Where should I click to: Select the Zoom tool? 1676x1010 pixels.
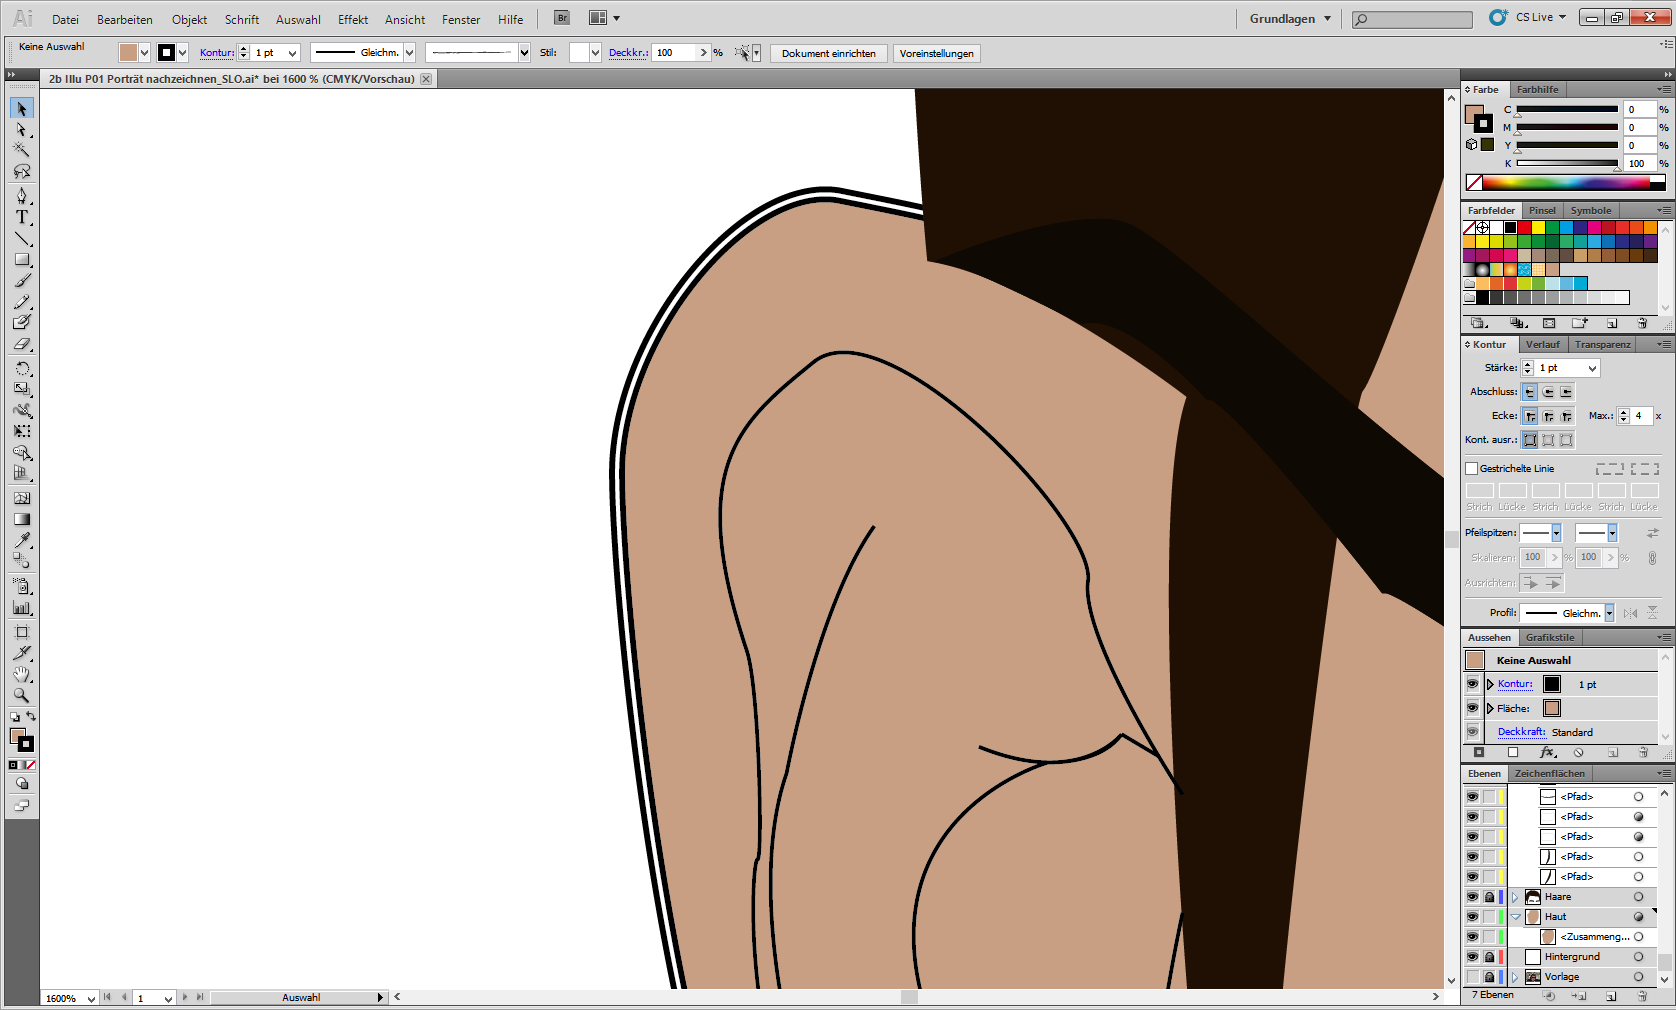tap(22, 695)
